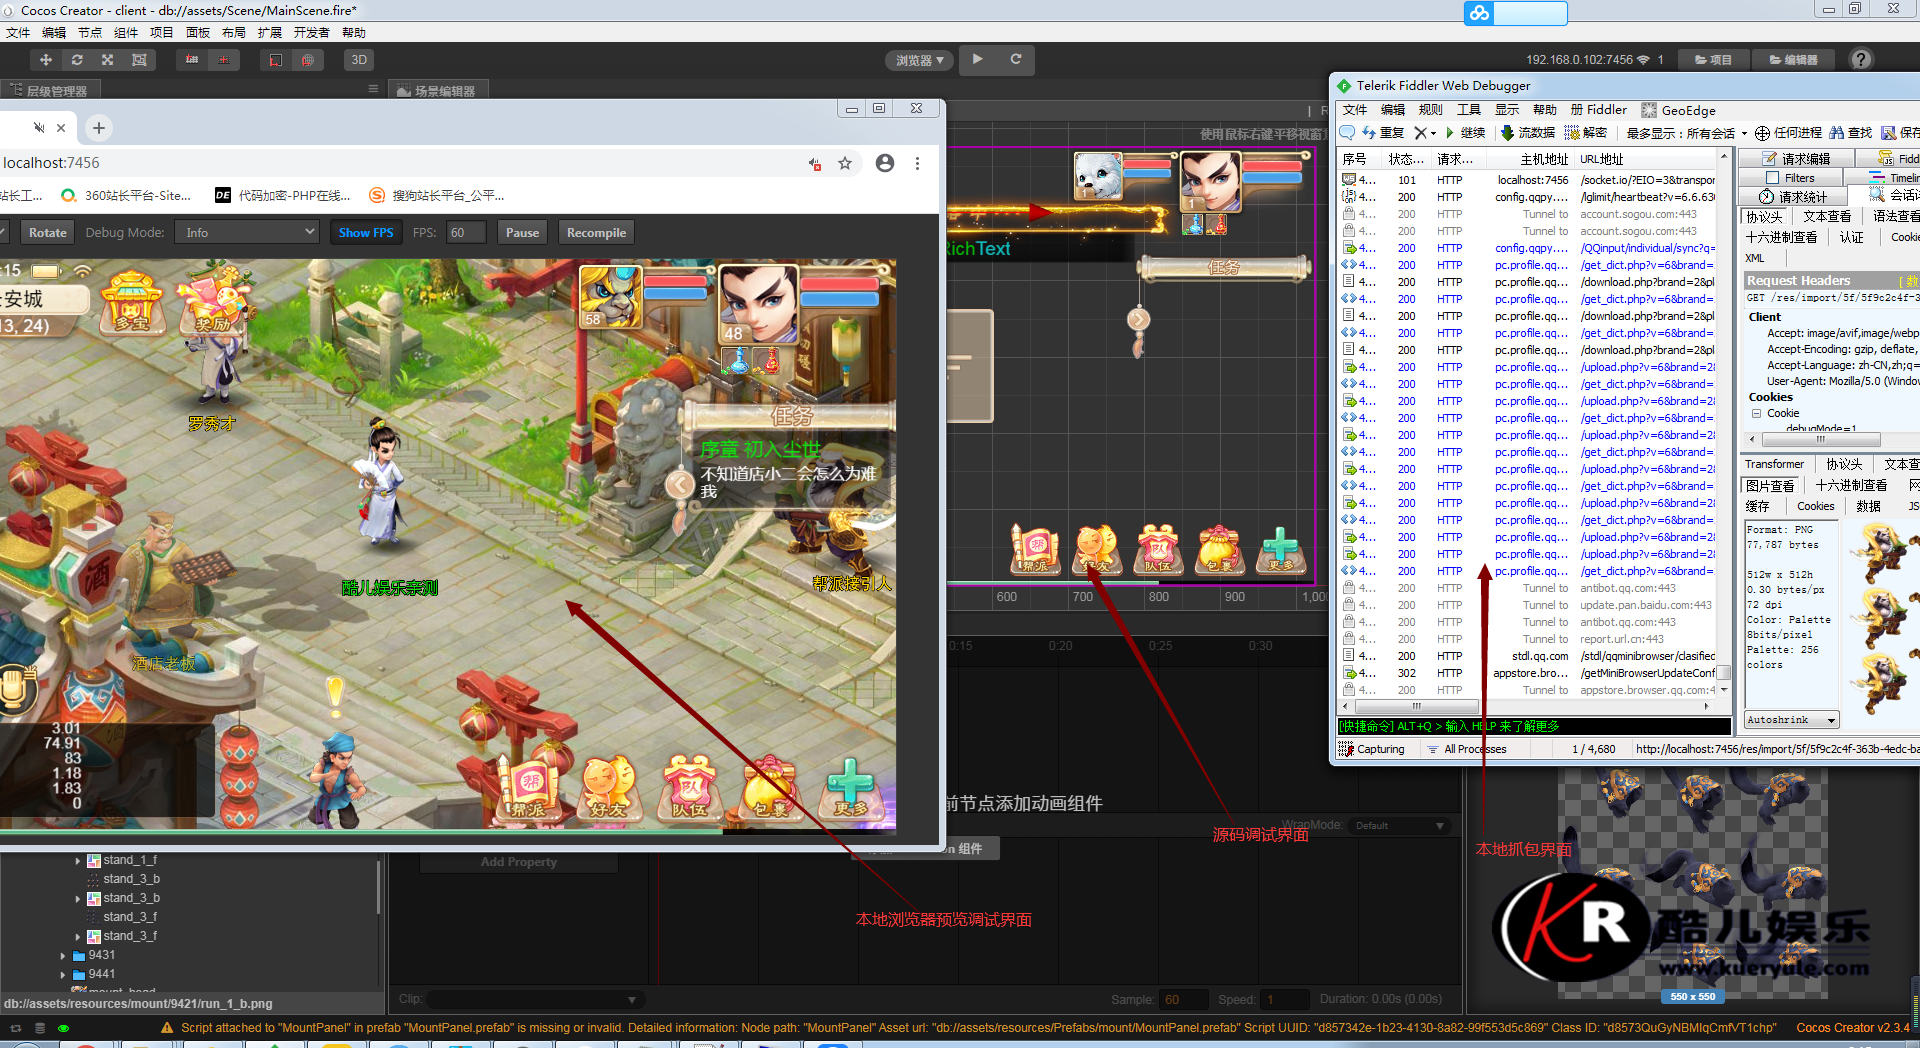Open the 360站长平台 bookmark
This screenshot has height=1048, width=1920.
point(126,195)
